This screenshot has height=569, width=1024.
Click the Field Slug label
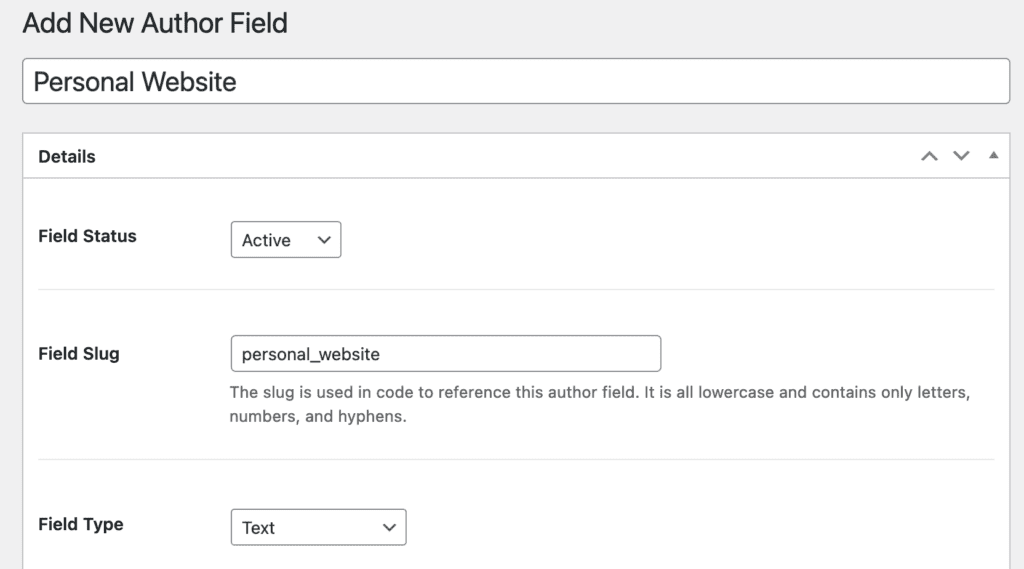[78, 353]
